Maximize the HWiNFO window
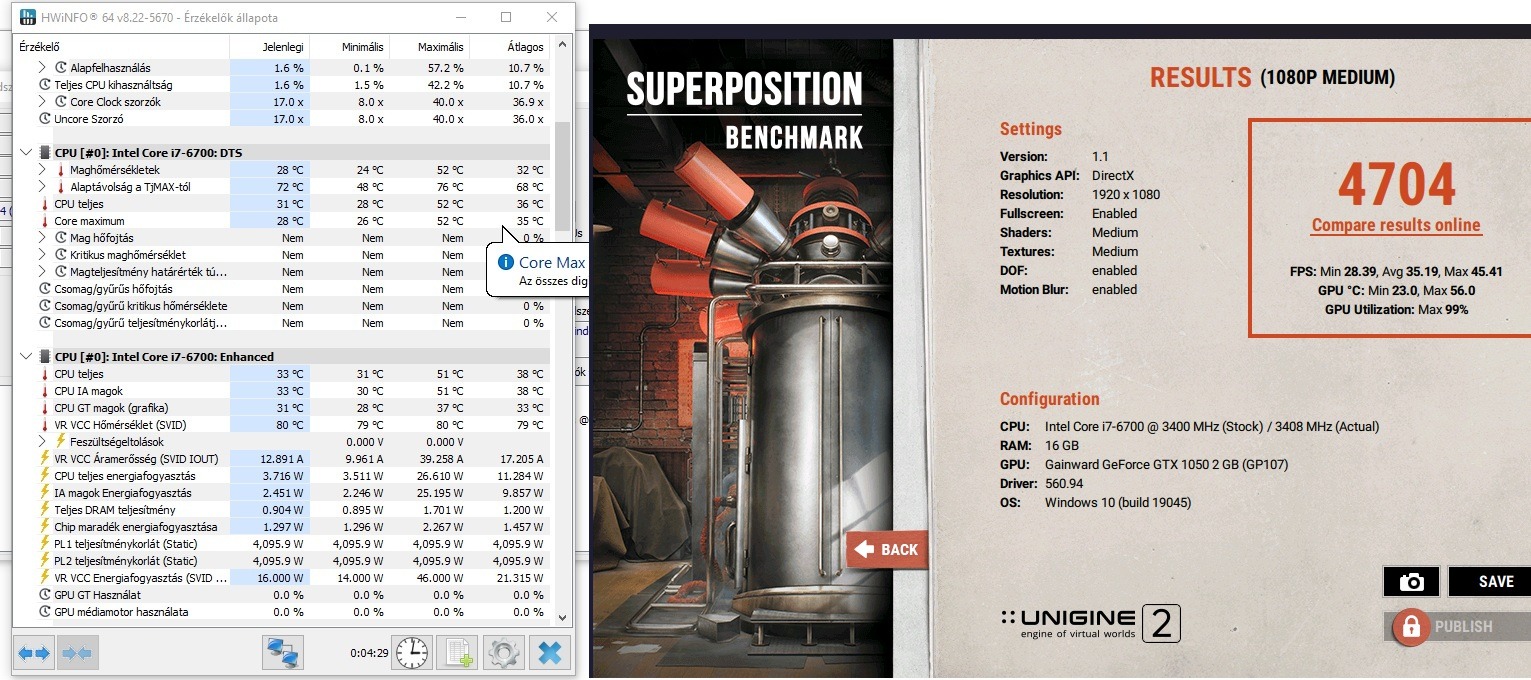 pyautogui.click(x=506, y=17)
